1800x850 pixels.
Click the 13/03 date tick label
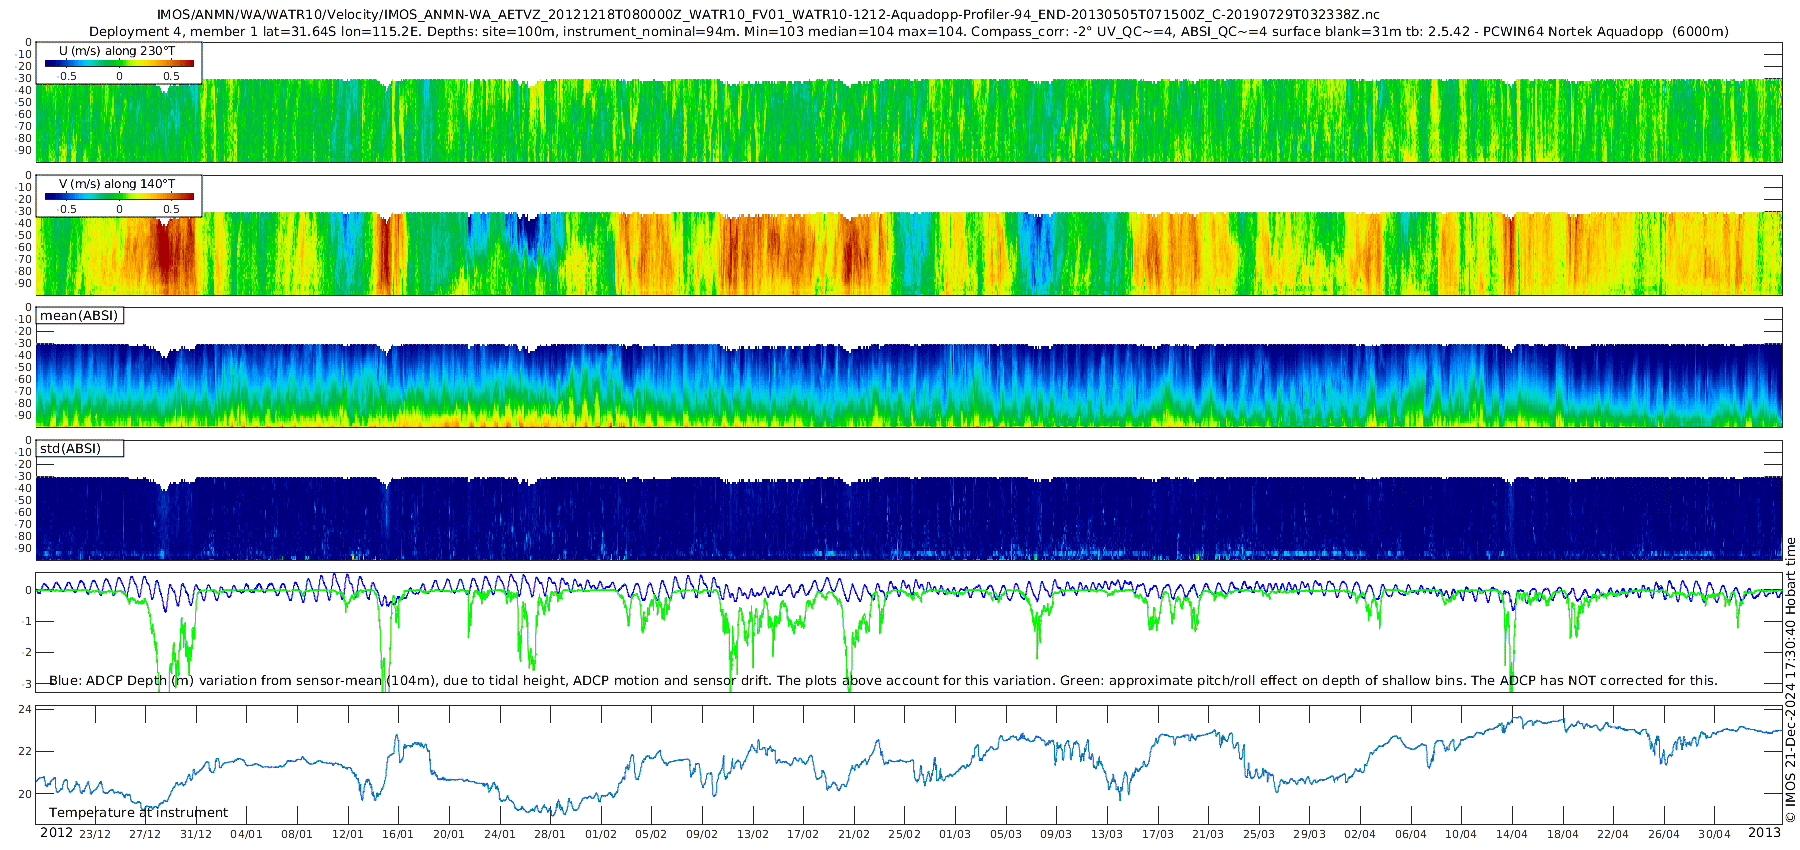(1107, 835)
